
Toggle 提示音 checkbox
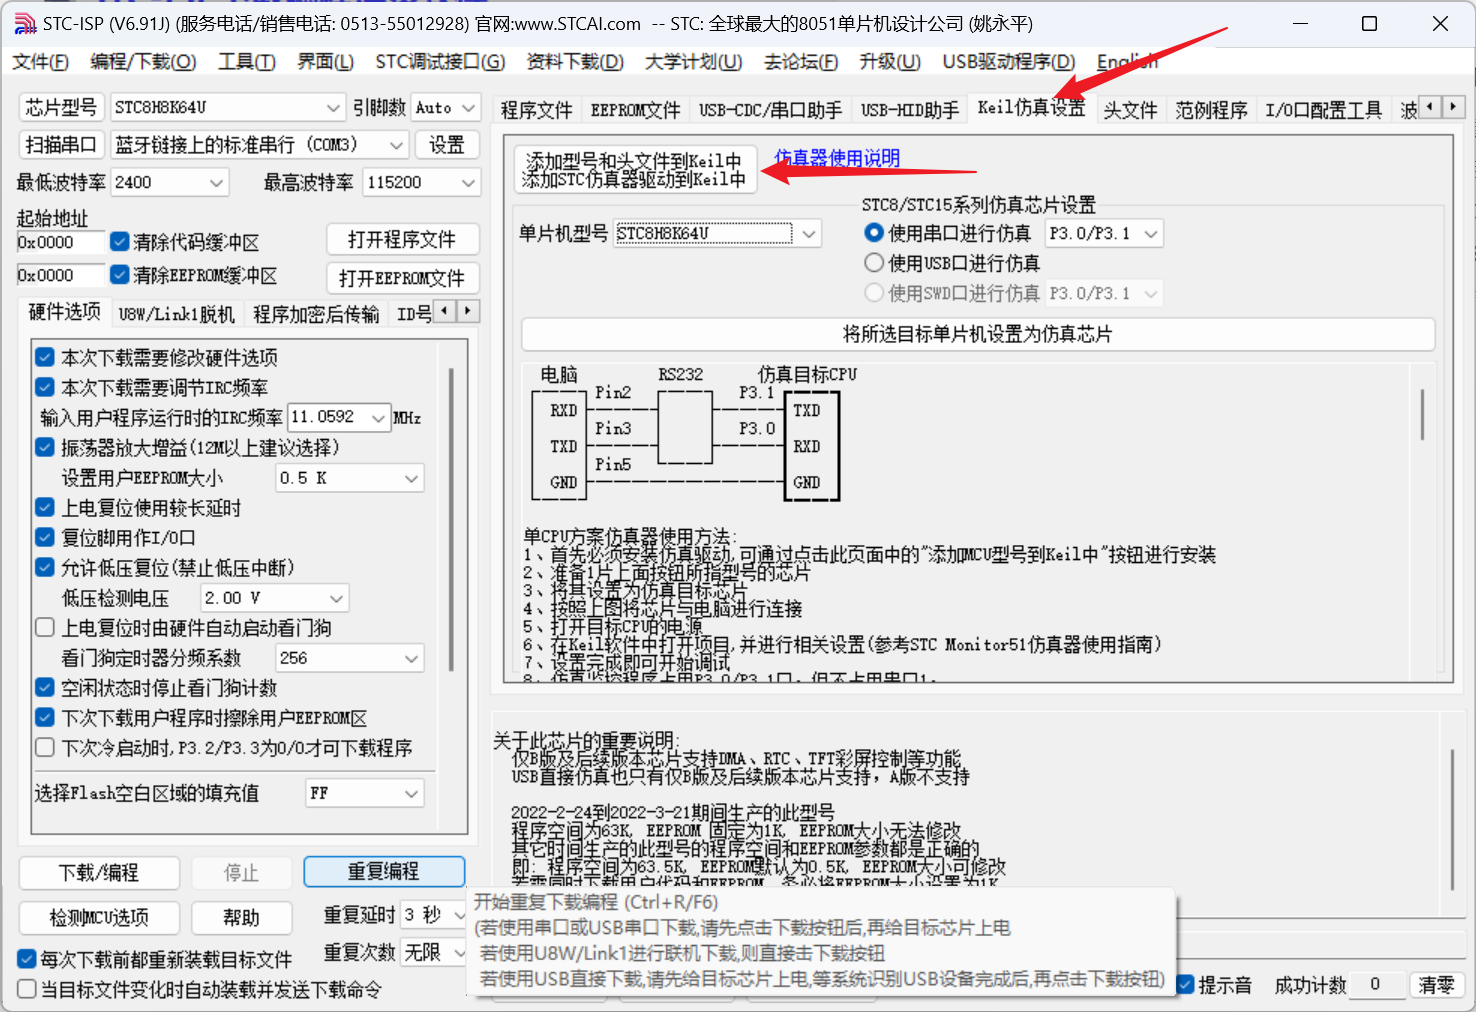coord(1186,985)
